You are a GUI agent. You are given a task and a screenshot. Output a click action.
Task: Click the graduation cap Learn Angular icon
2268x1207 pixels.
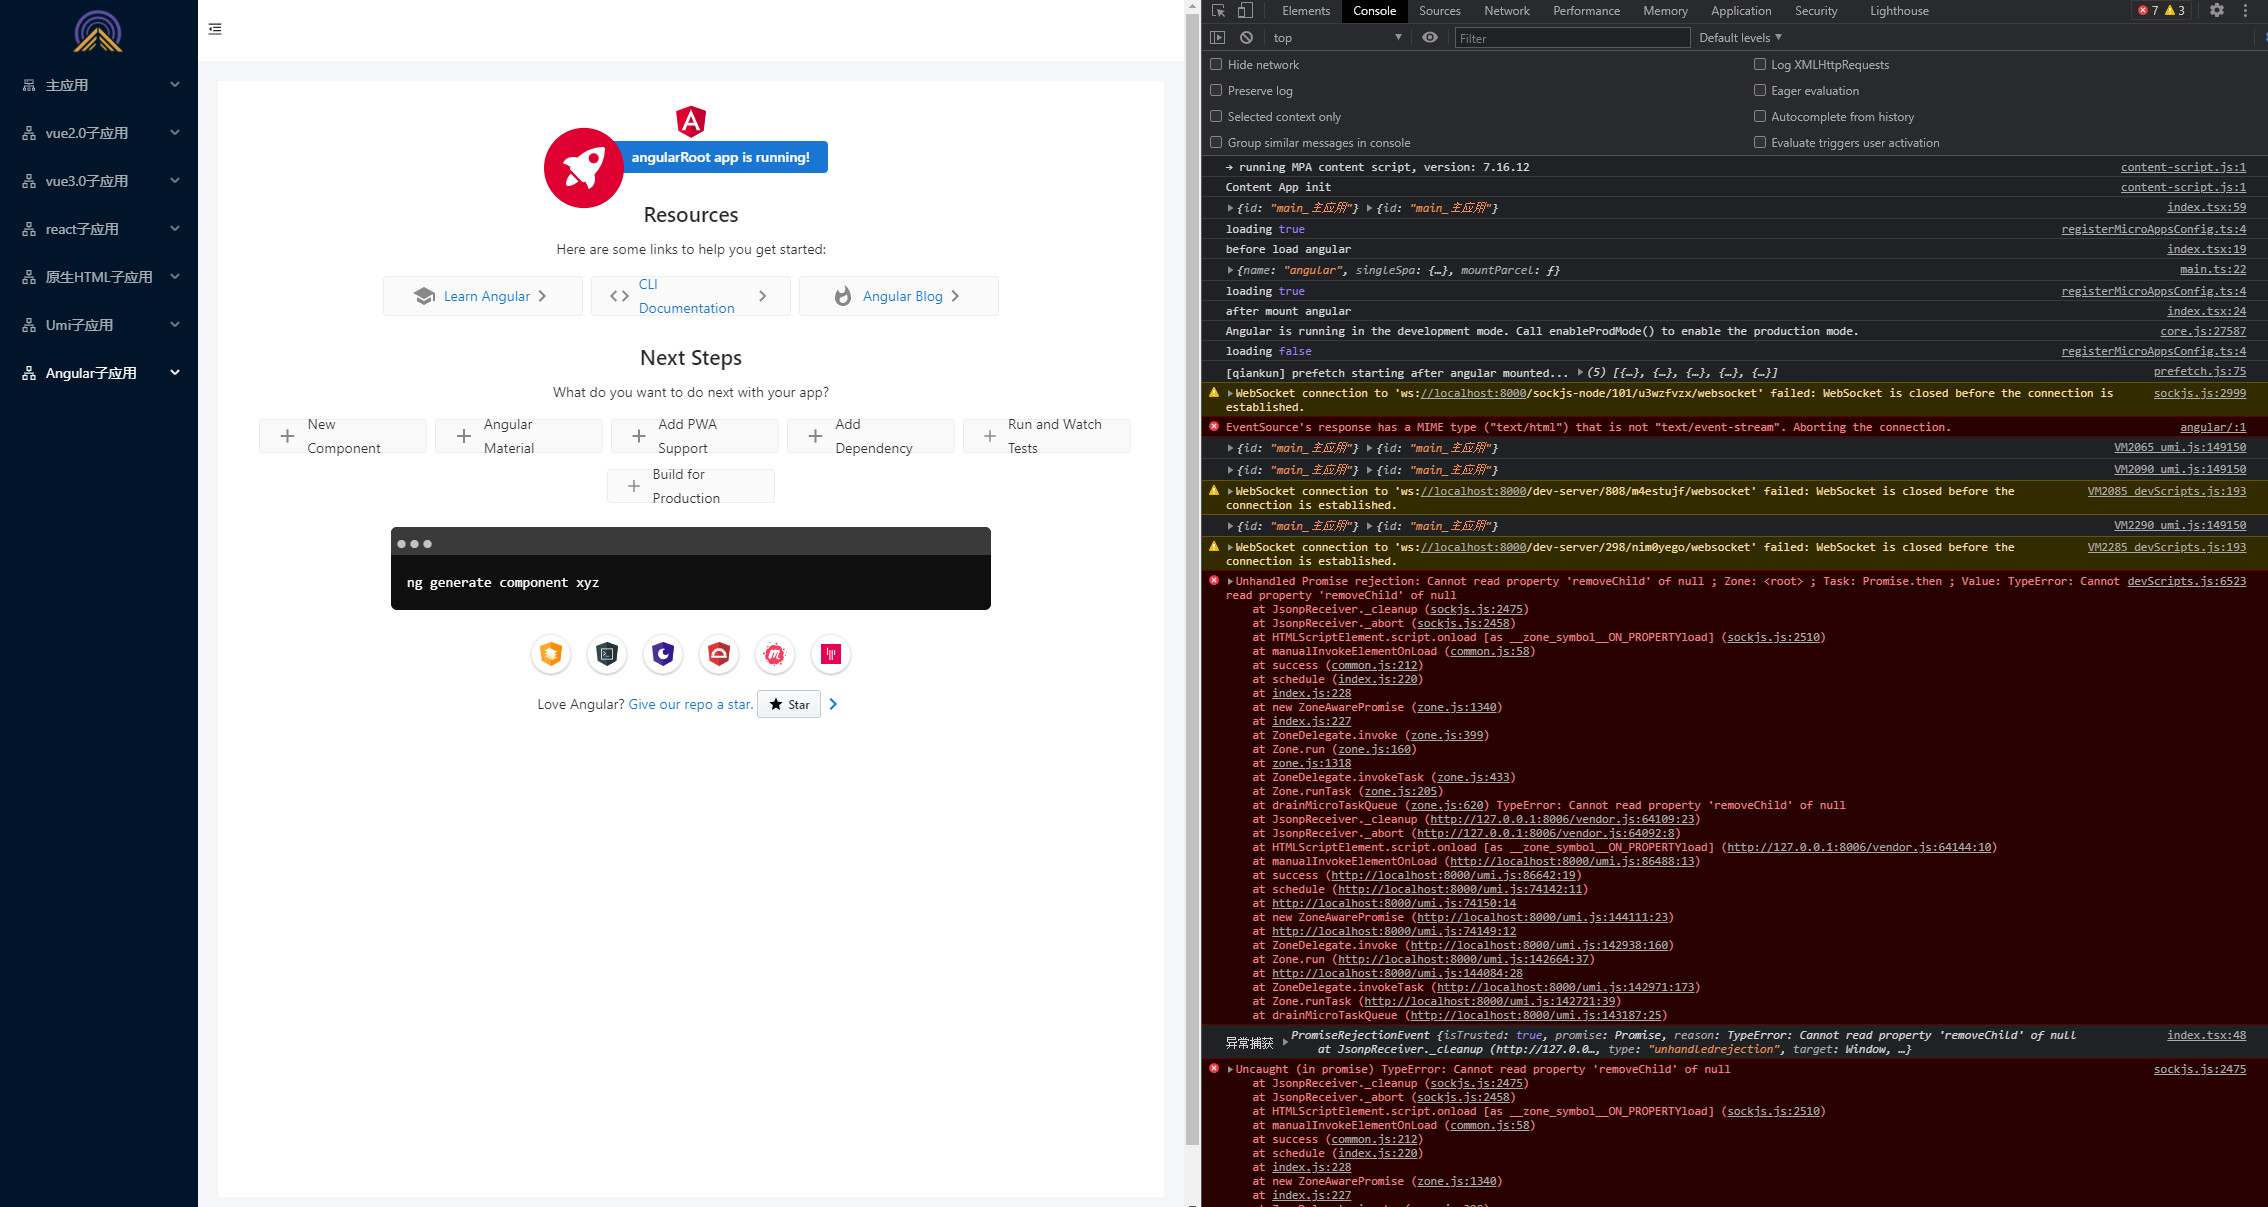coord(424,296)
